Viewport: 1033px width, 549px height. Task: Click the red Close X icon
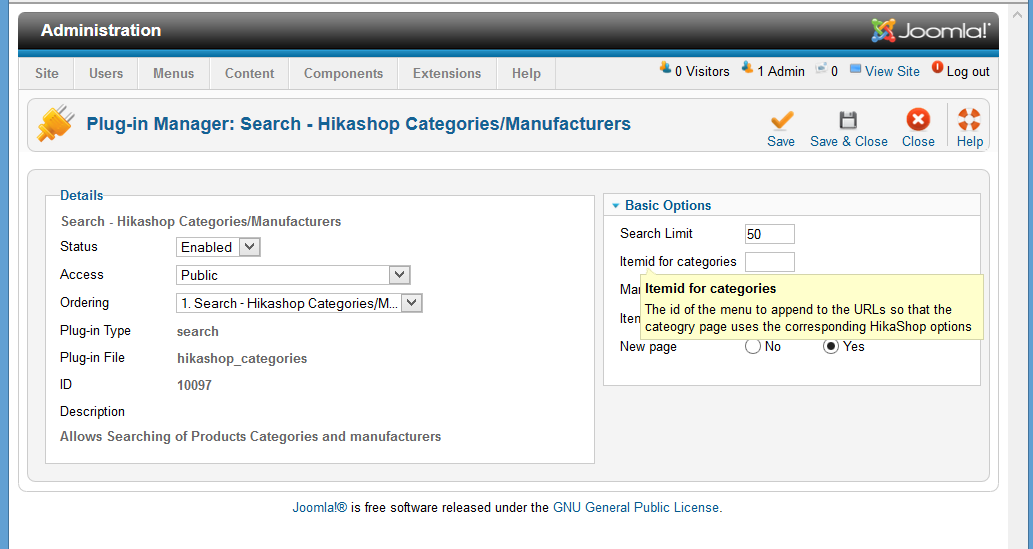coord(918,120)
